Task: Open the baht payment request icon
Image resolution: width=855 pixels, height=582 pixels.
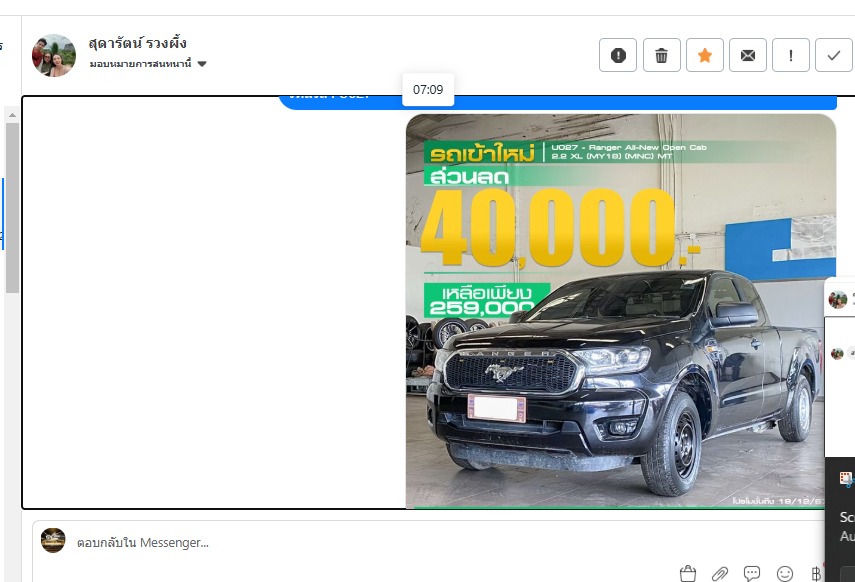Action: [816, 573]
